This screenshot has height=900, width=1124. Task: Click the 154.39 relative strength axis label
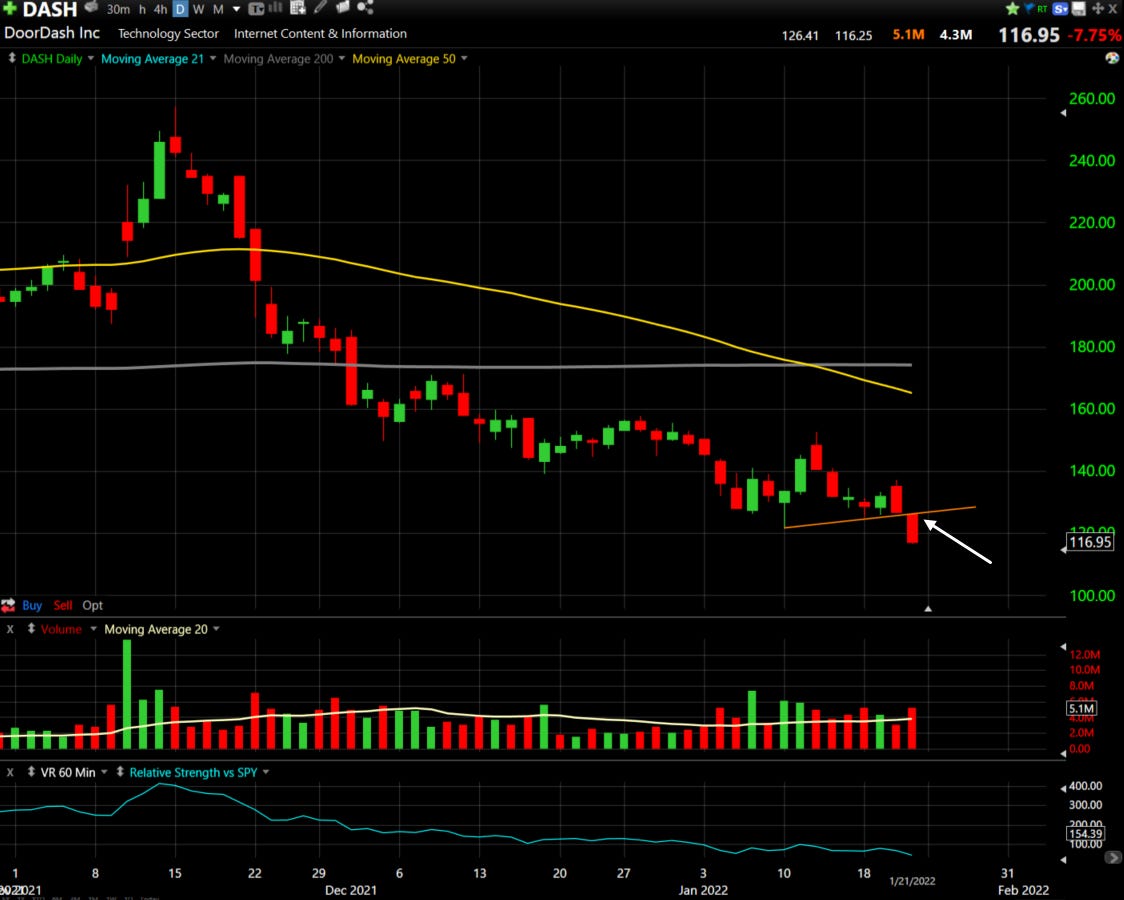pyautogui.click(x=1085, y=833)
